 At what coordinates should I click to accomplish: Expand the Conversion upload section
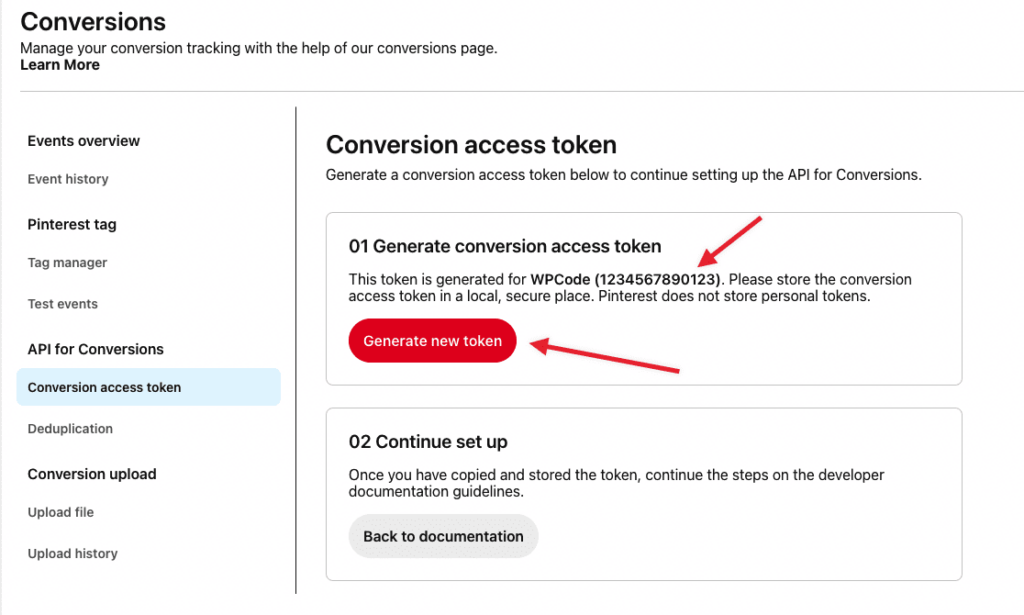click(91, 474)
